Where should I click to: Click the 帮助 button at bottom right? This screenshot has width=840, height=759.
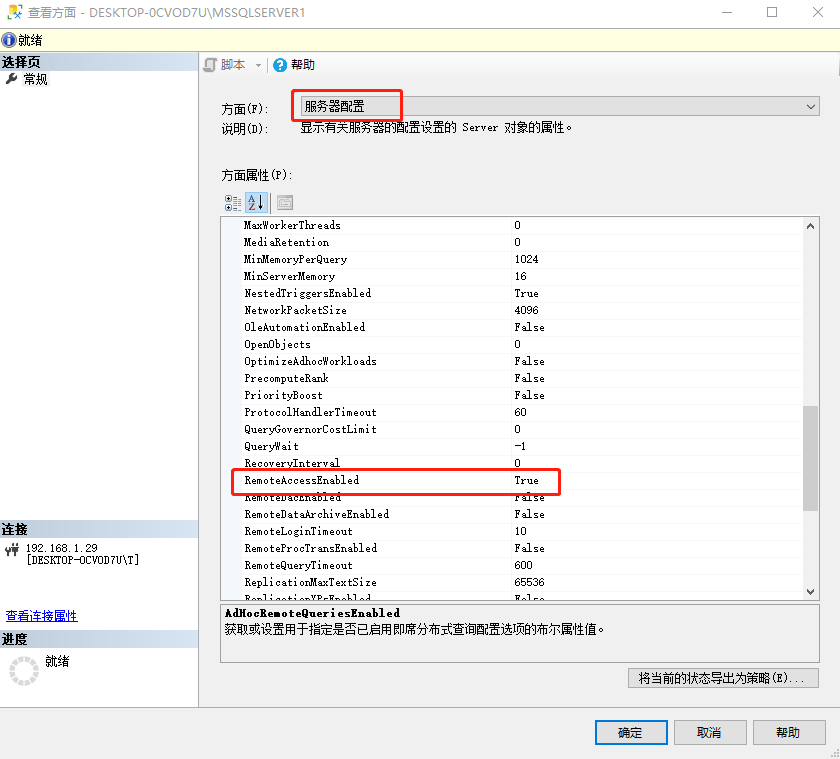click(788, 732)
